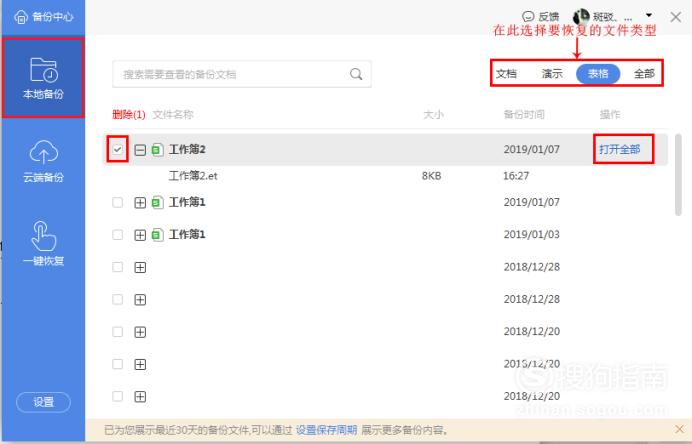Check the box for second 2018/12/20 row
The height and width of the screenshot is (444, 692).
(117, 364)
